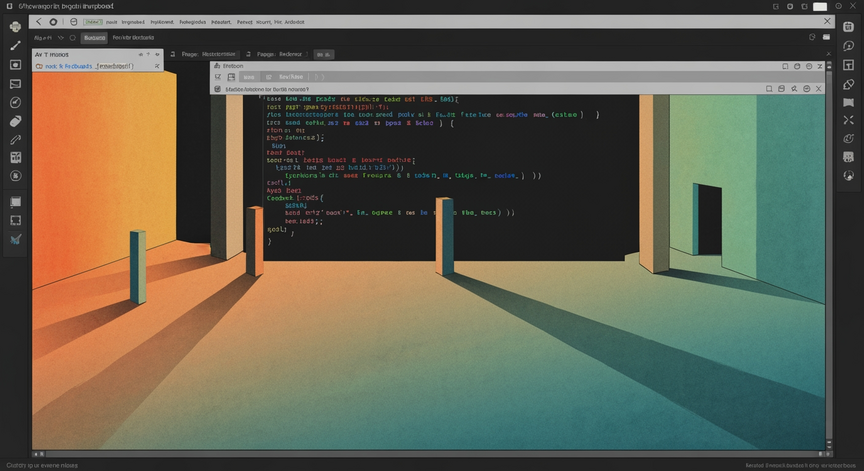
Task: Click the save disk icon on code panel header
Action: [781, 89]
